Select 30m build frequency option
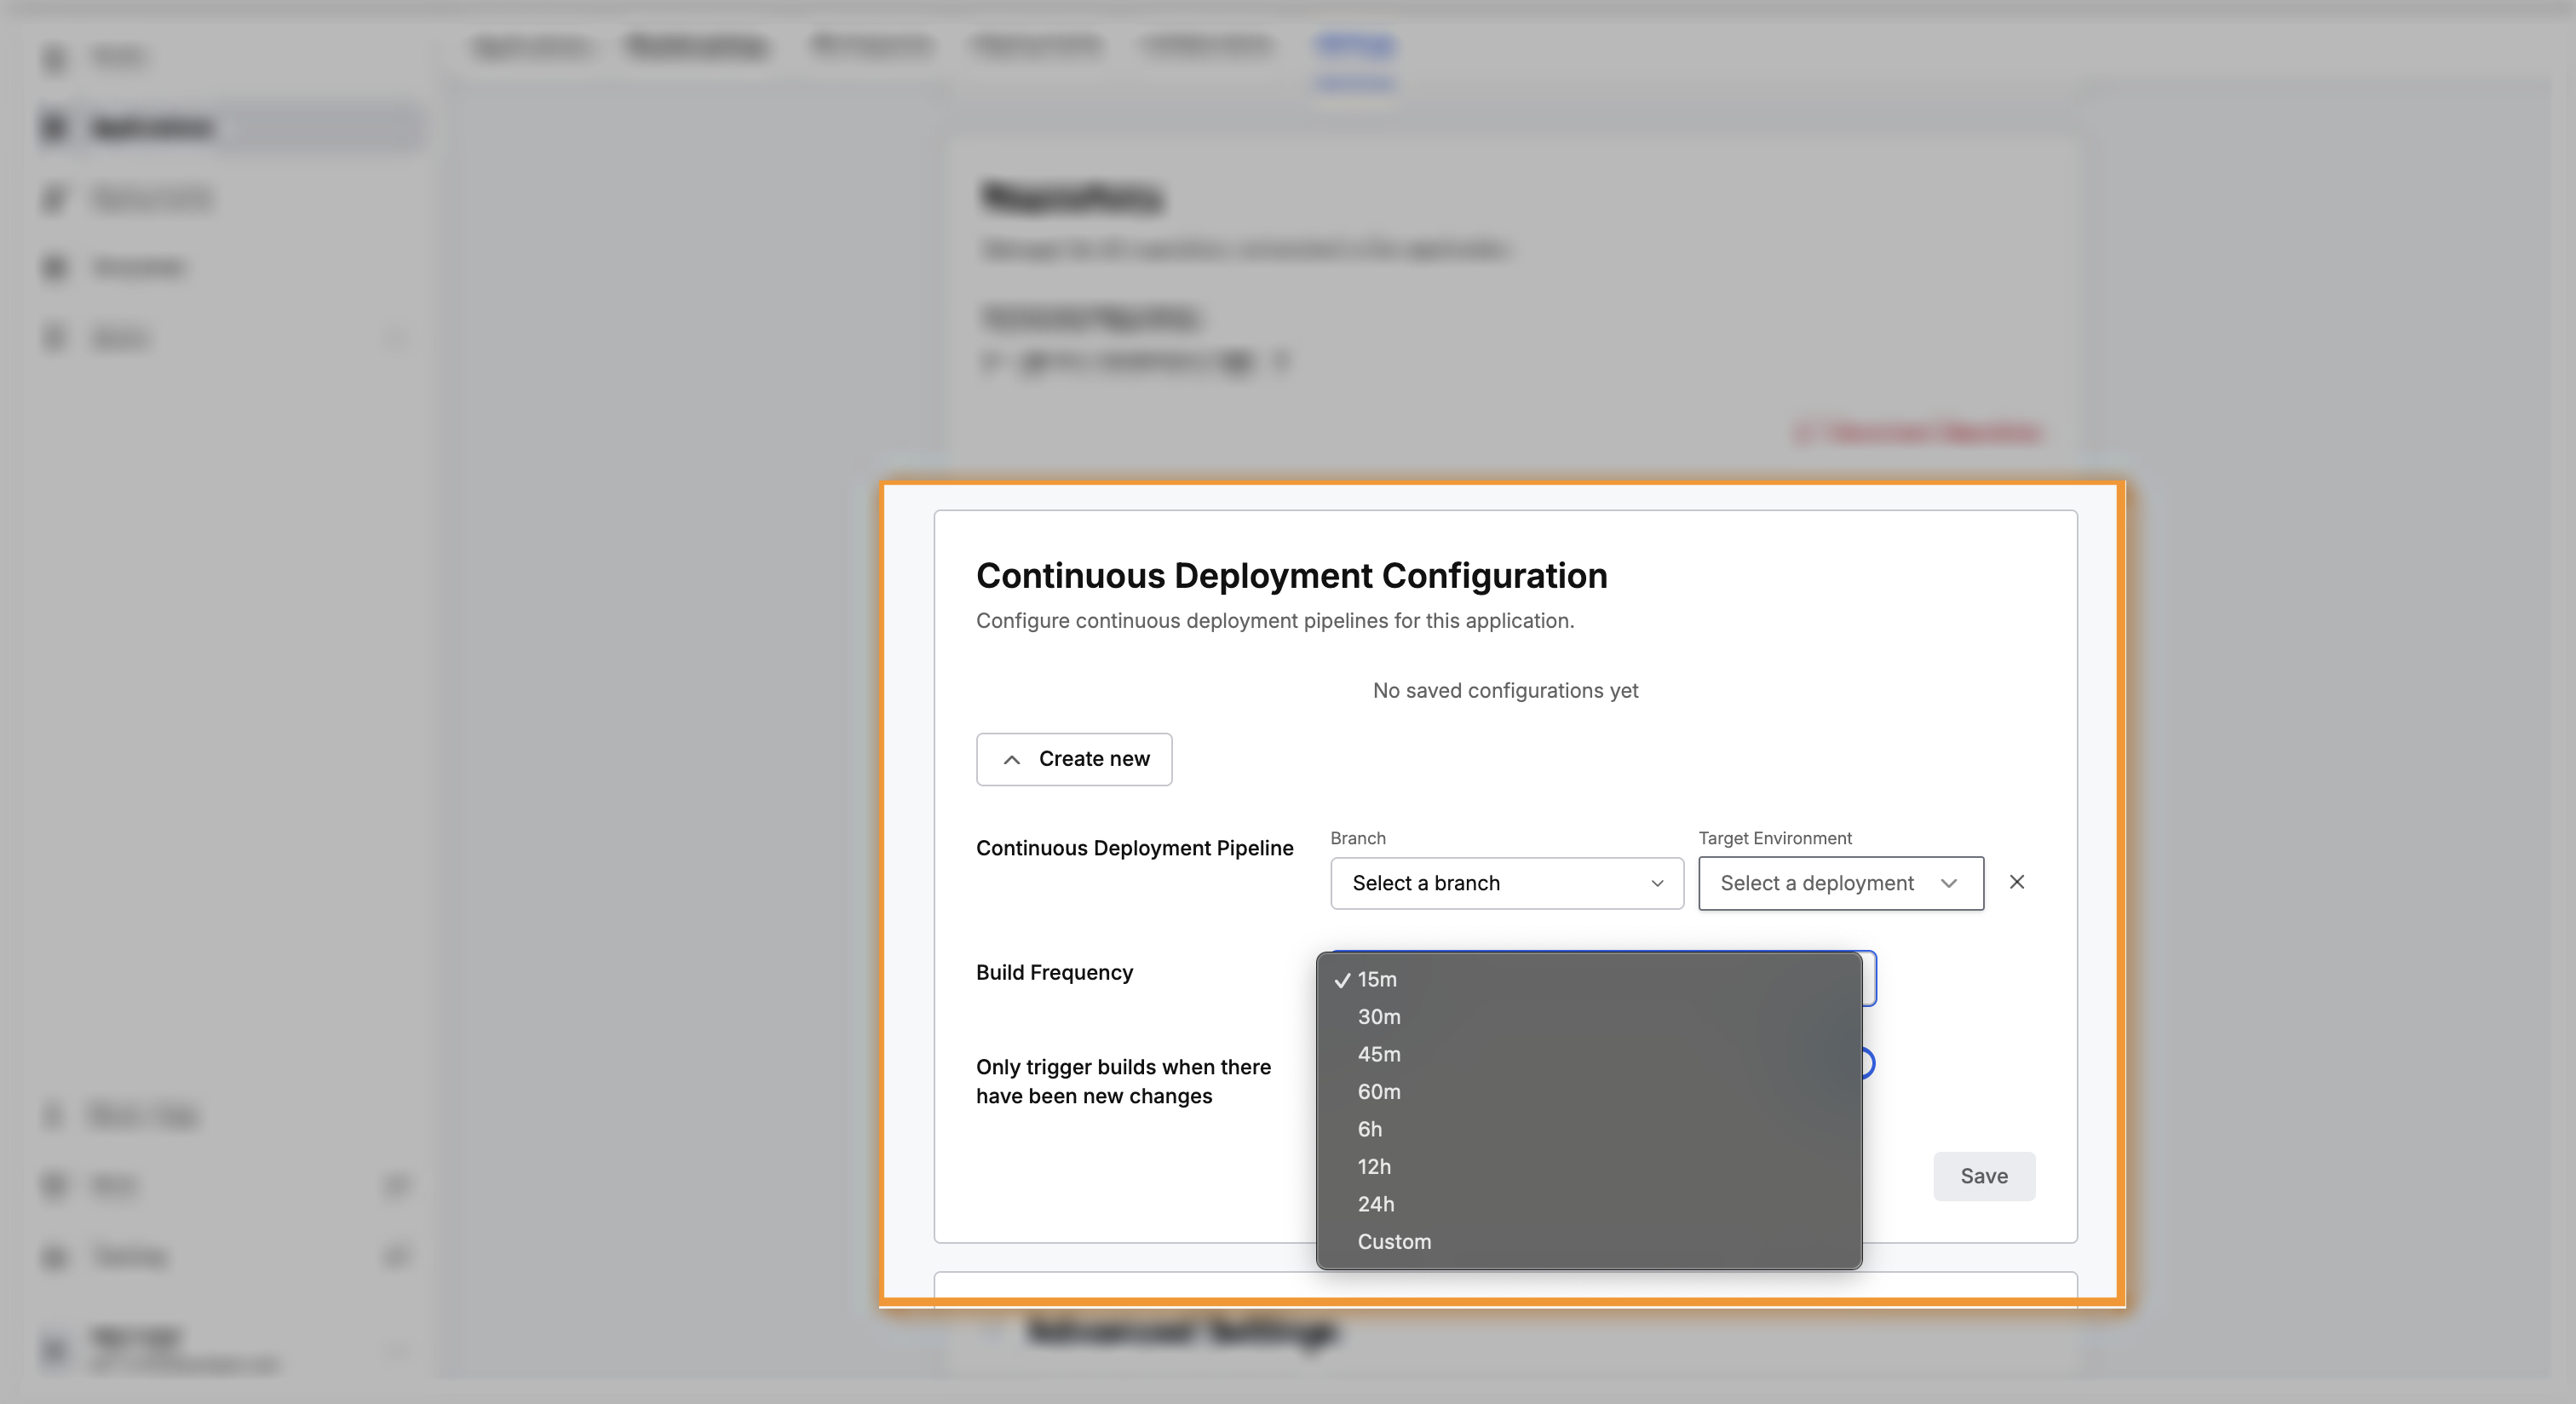Screen dimensions: 2576x1404 point(1589,1017)
